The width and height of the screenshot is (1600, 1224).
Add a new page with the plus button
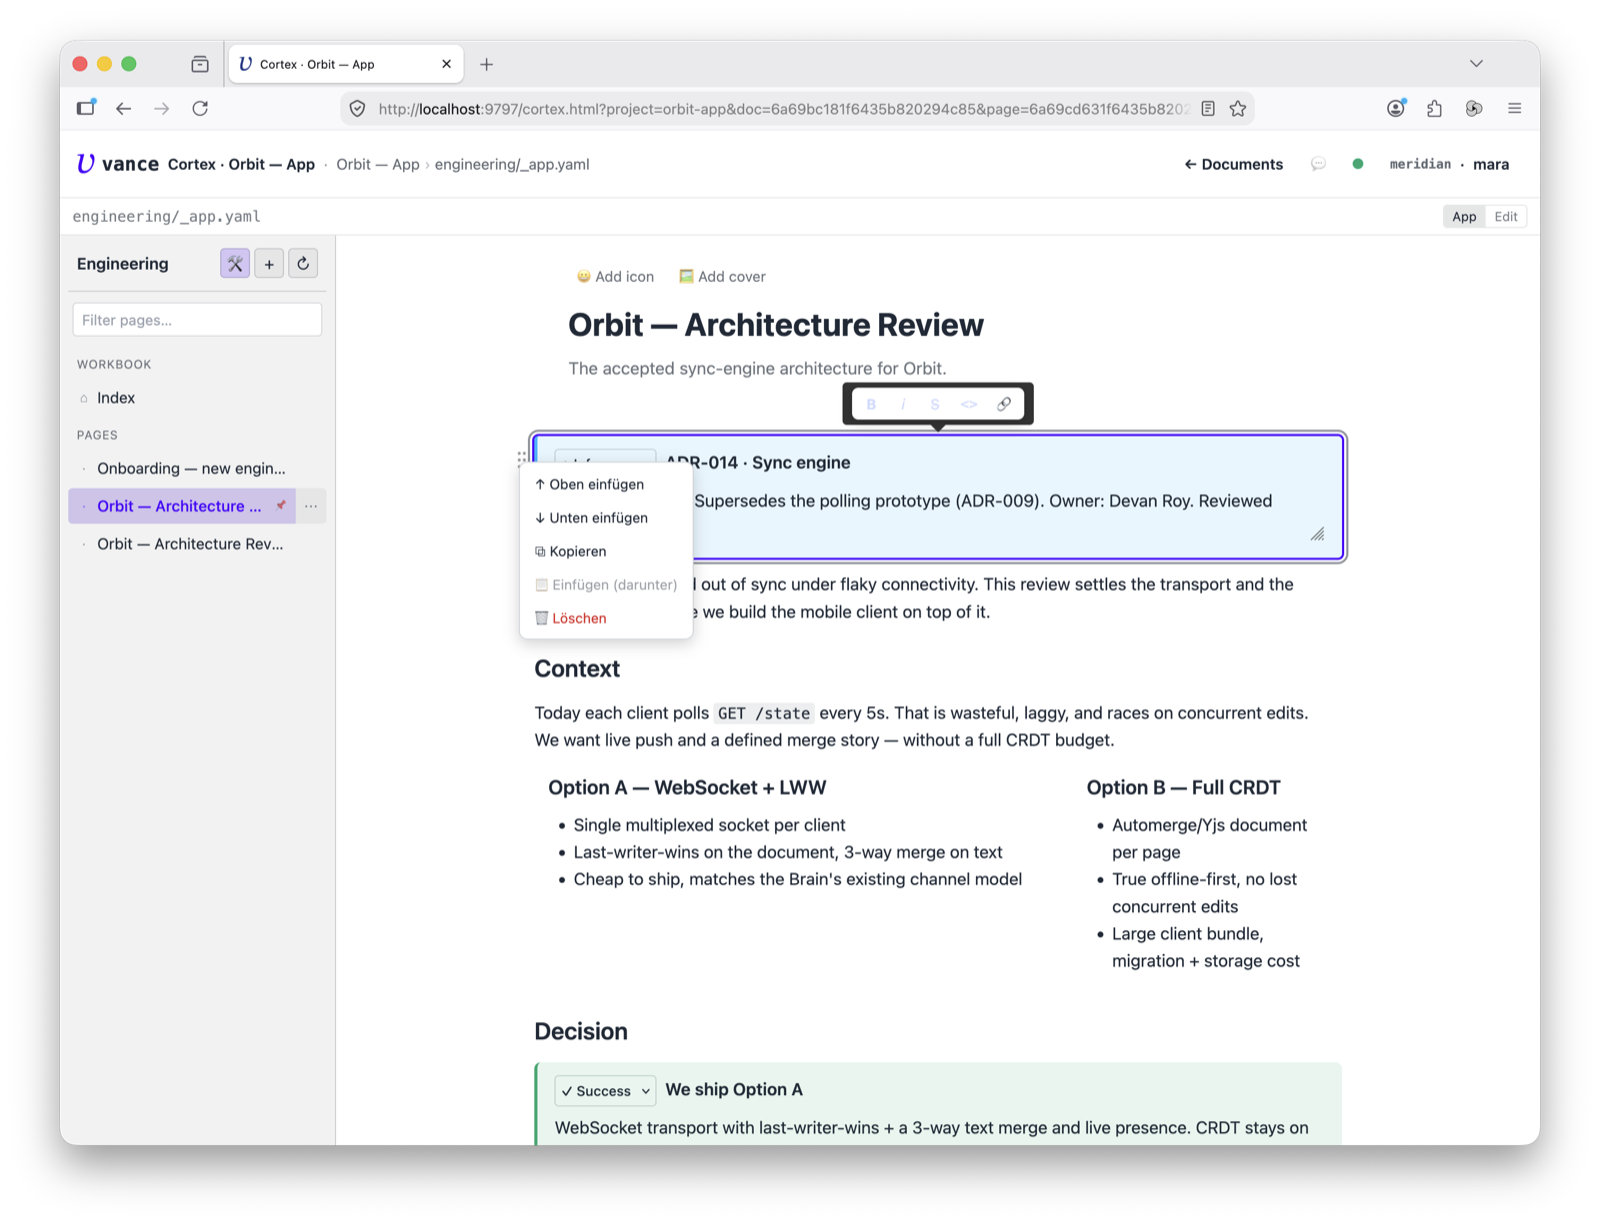(269, 264)
